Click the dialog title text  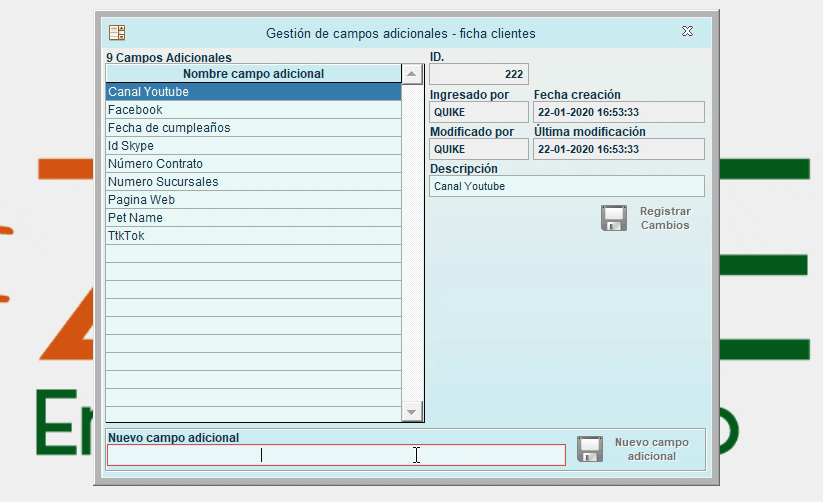tap(400, 33)
